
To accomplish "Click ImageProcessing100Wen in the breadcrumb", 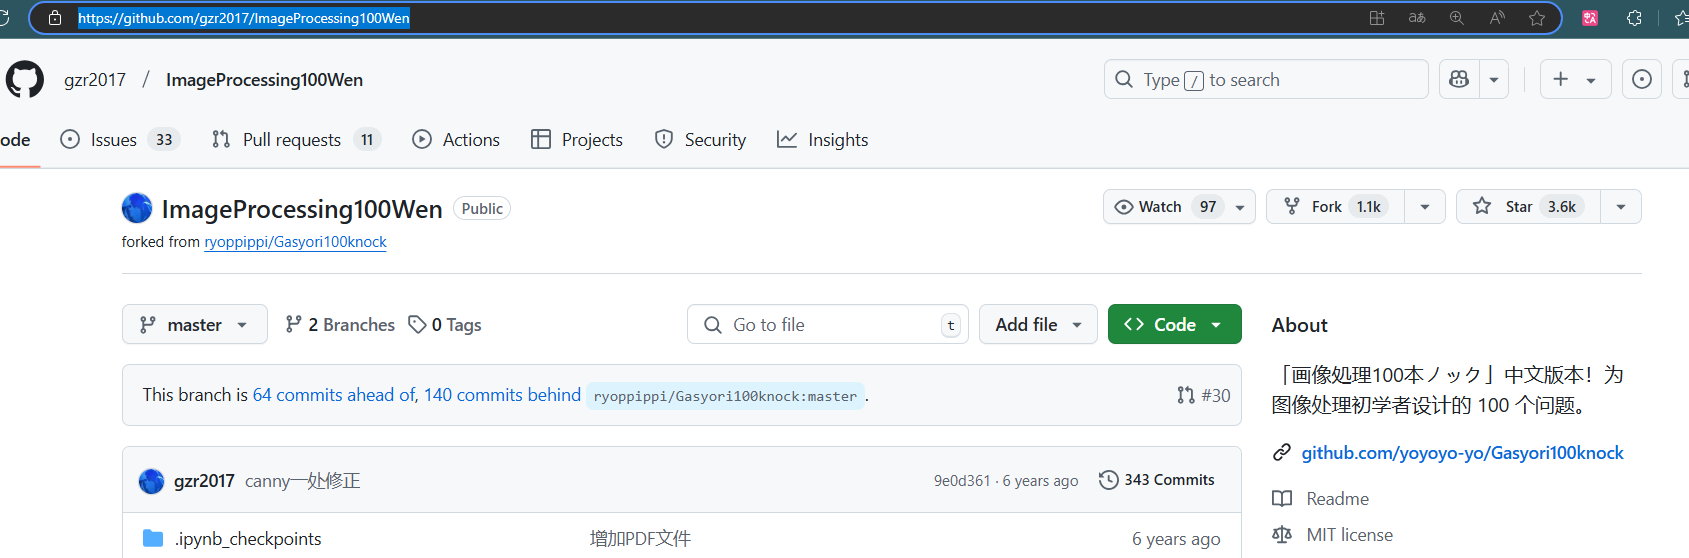I will pos(264,80).
